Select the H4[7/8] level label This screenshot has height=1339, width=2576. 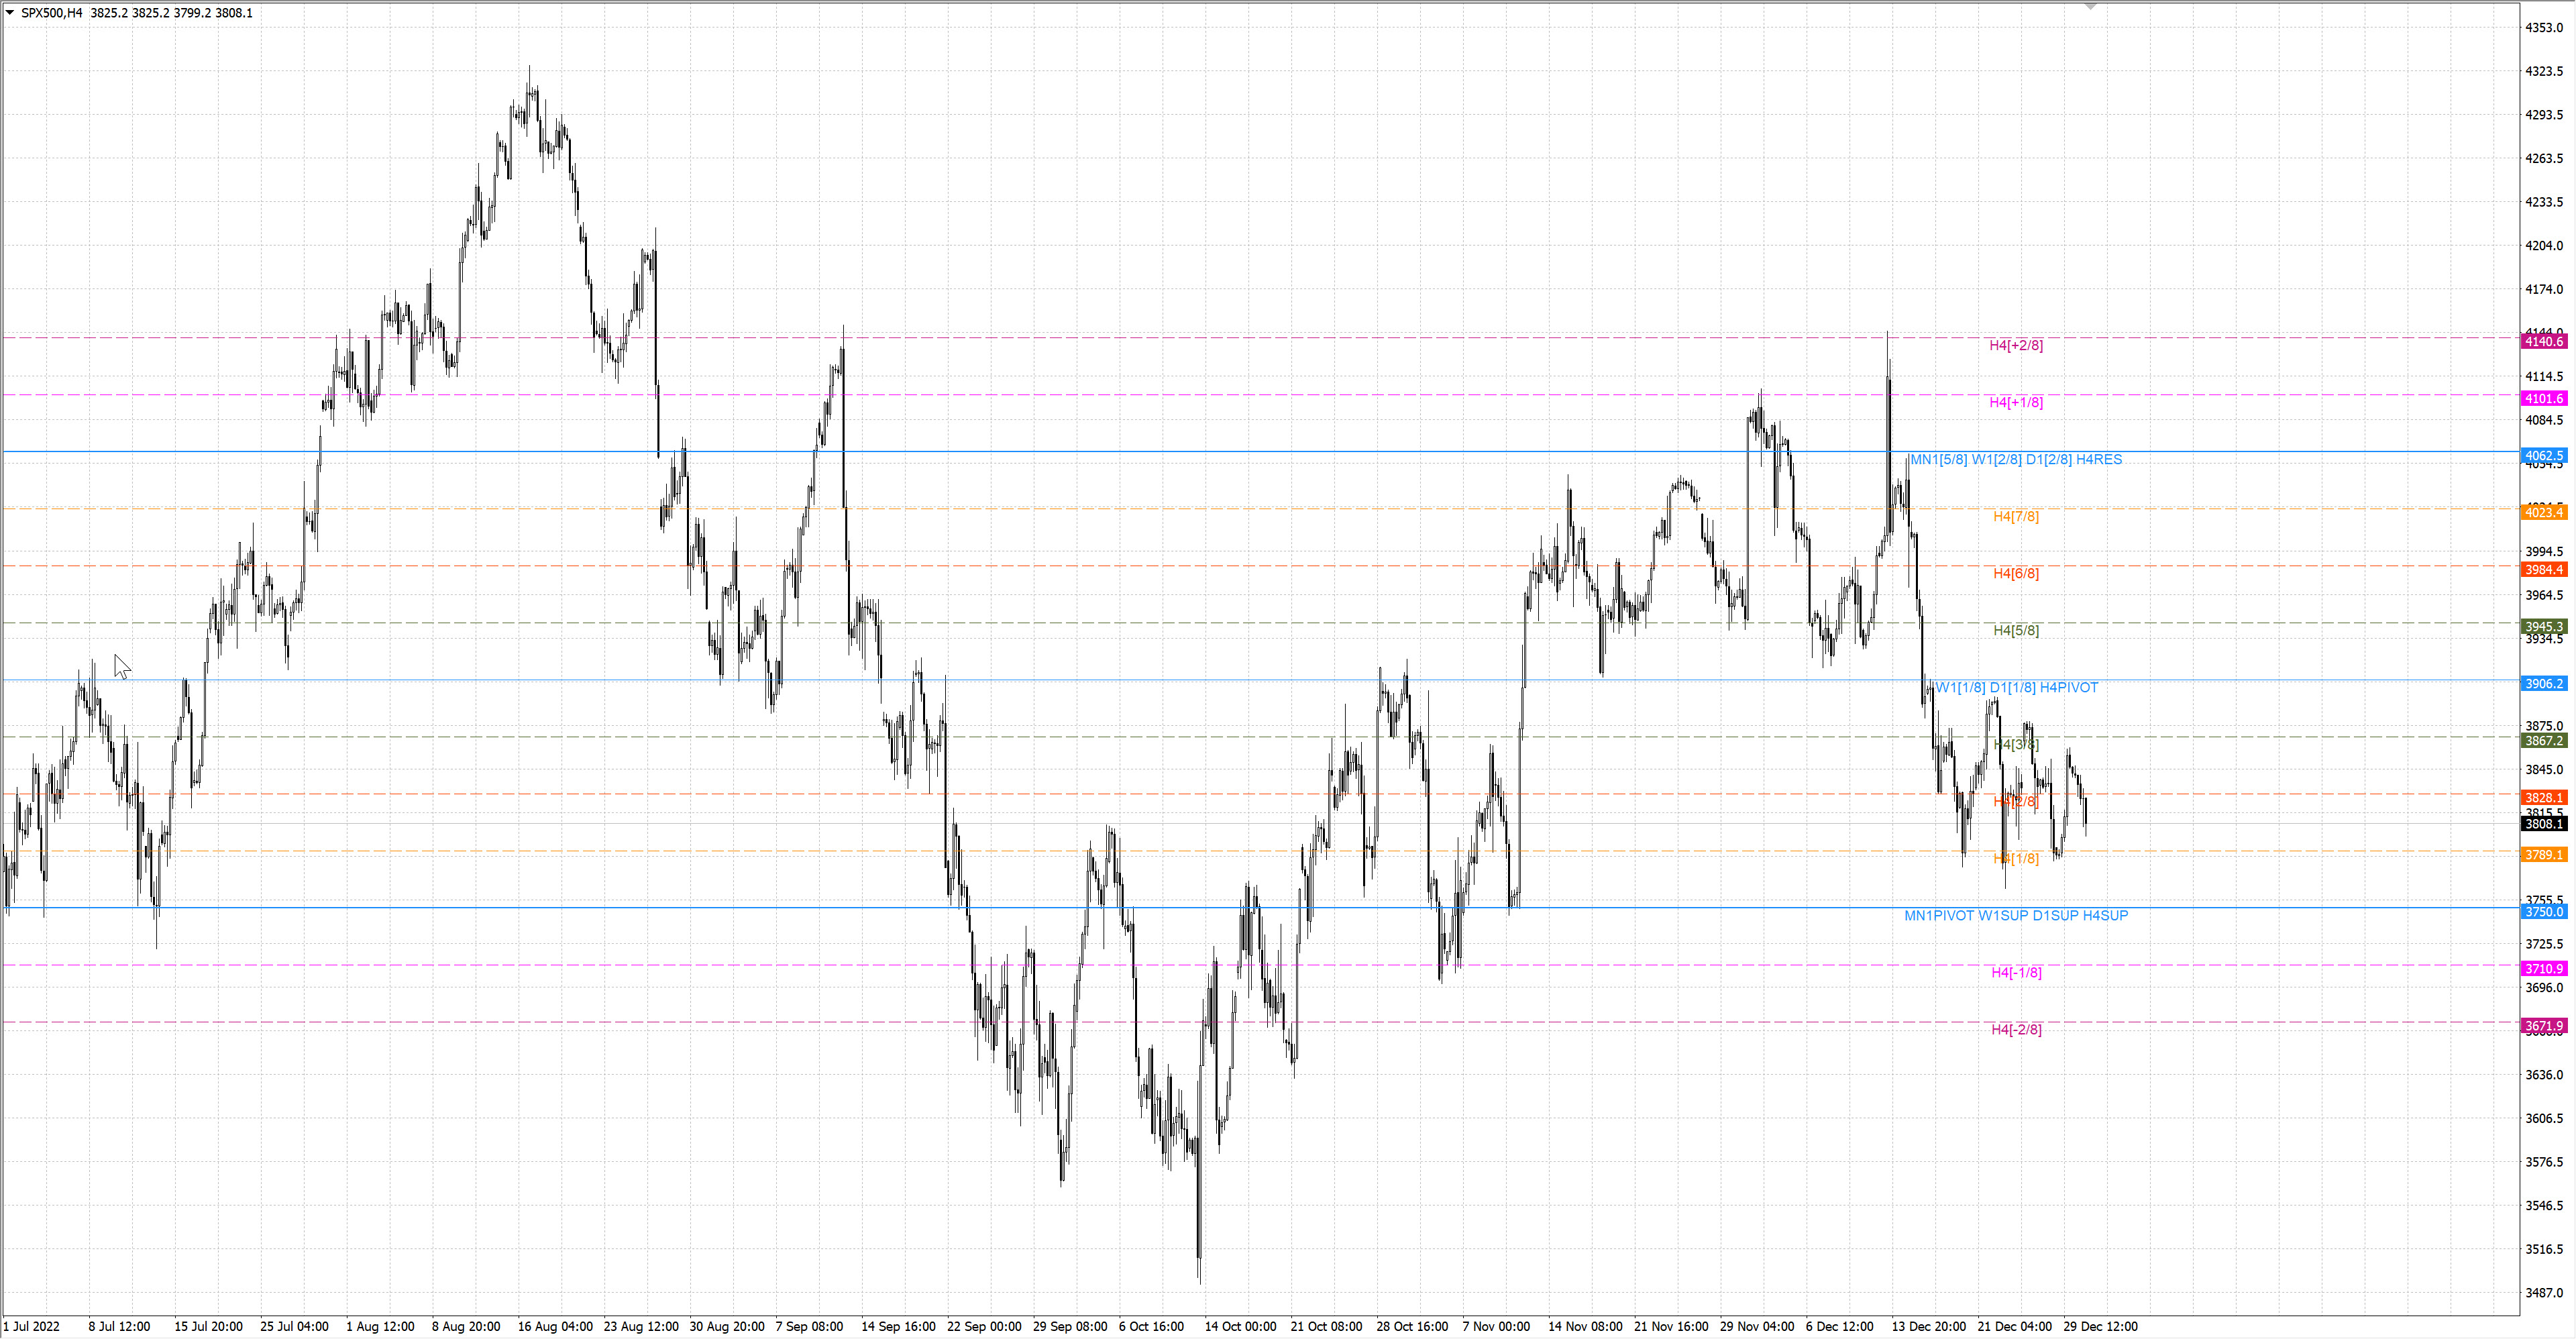[2016, 516]
